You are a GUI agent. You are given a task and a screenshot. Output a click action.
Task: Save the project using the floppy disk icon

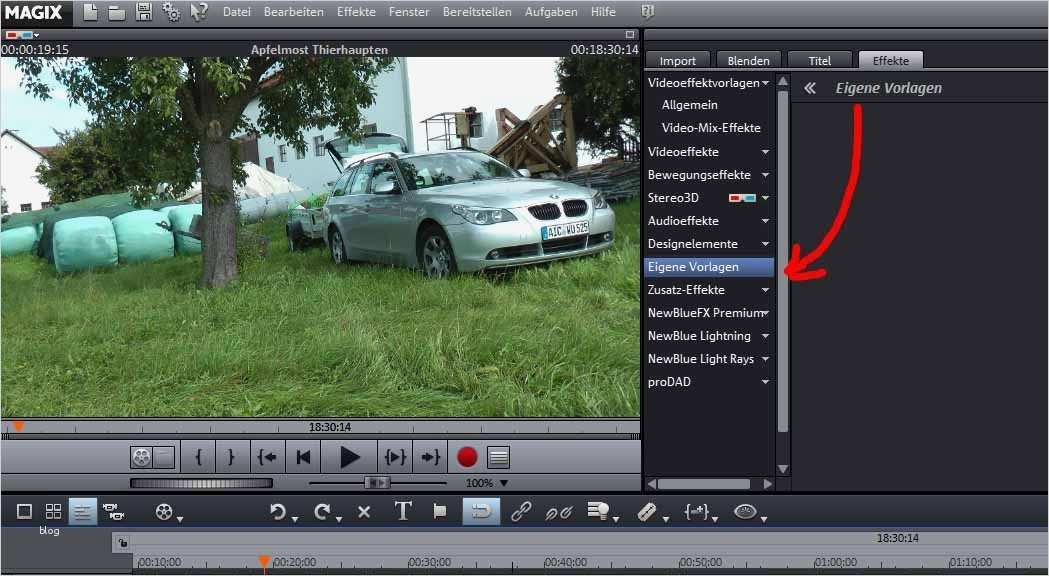click(143, 12)
